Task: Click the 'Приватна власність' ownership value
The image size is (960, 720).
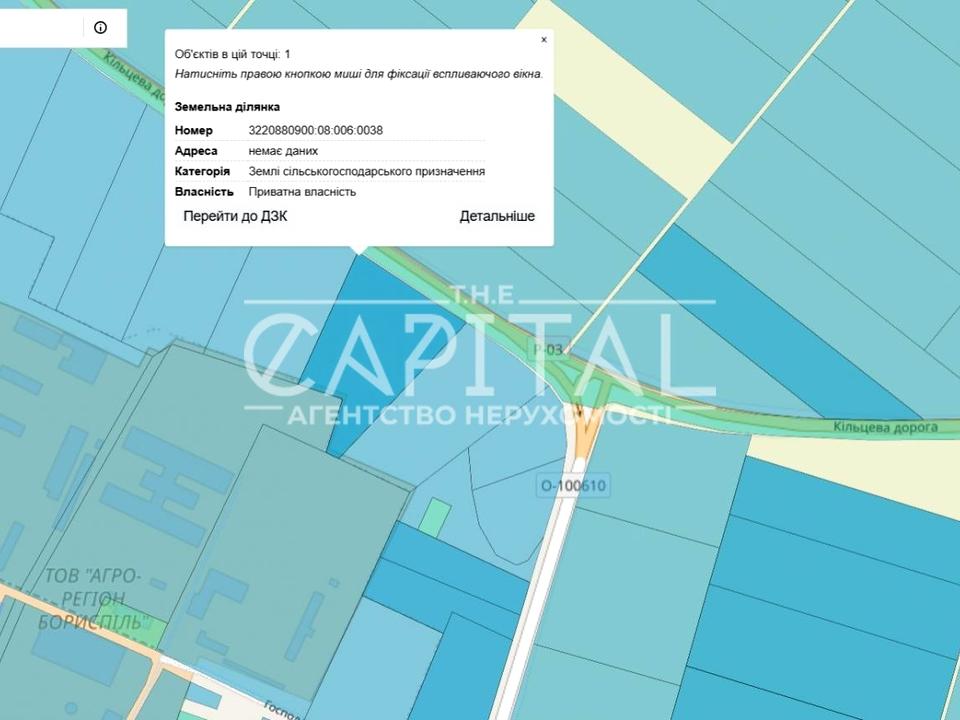Action: pos(302,192)
